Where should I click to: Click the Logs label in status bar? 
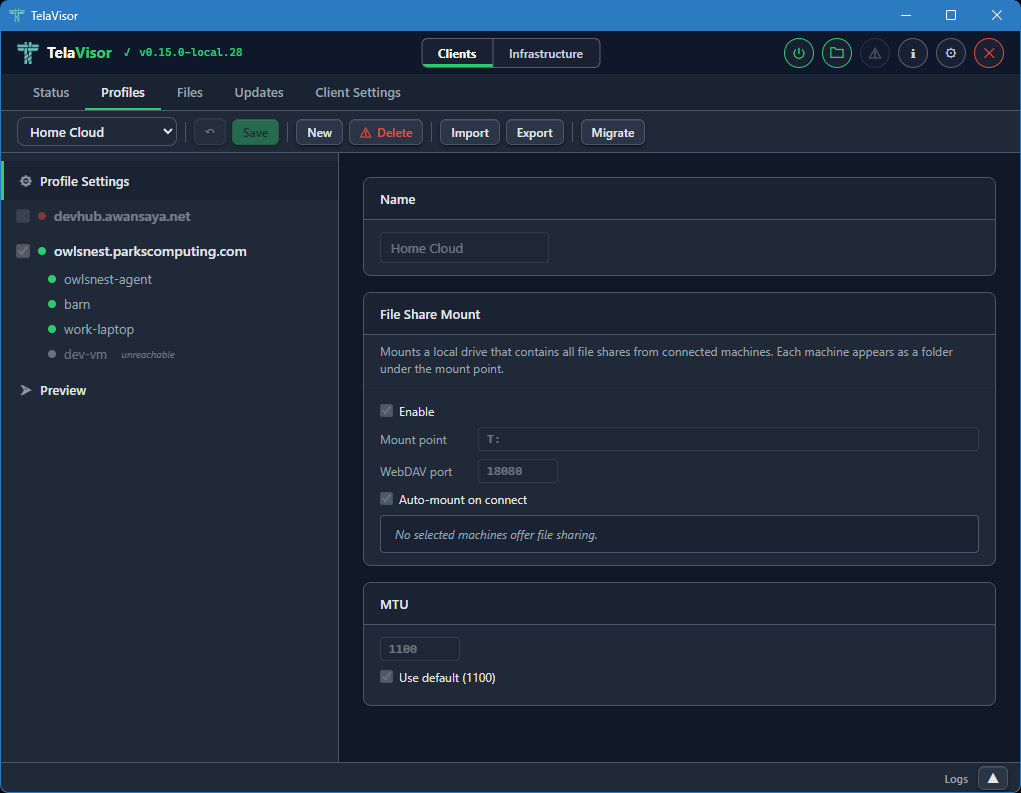pyautogui.click(x=956, y=779)
